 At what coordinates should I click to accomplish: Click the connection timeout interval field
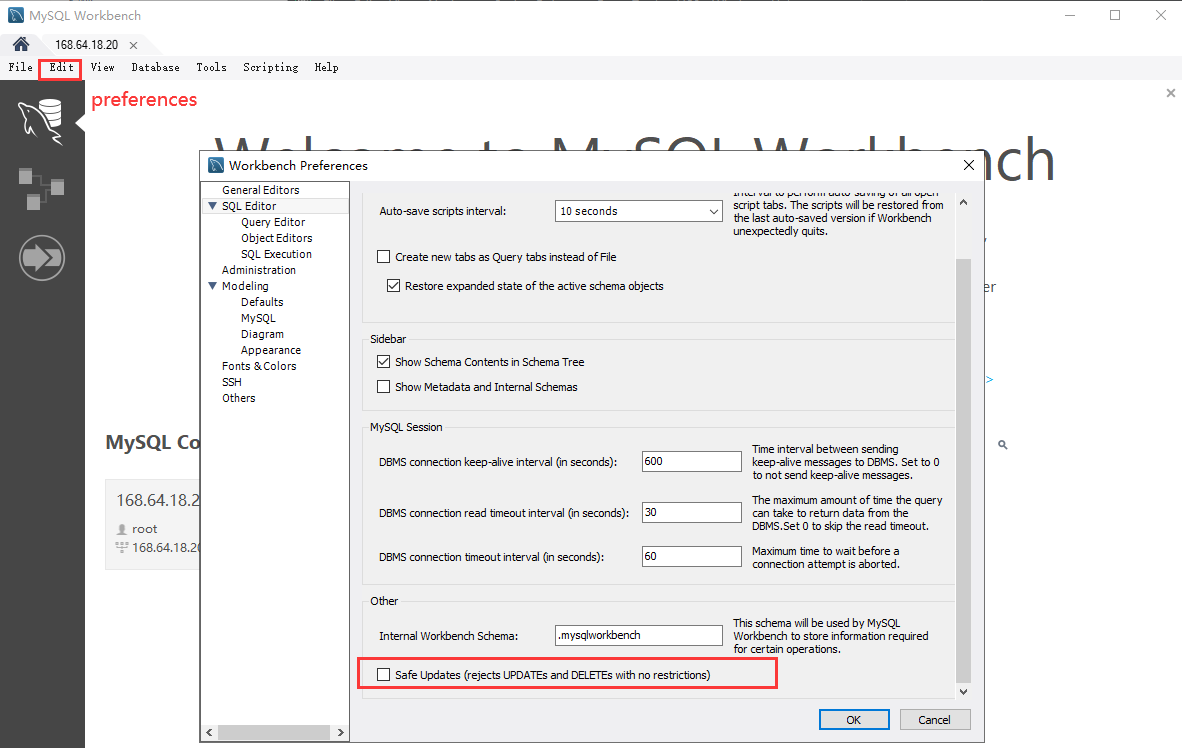[x=691, y=556]
